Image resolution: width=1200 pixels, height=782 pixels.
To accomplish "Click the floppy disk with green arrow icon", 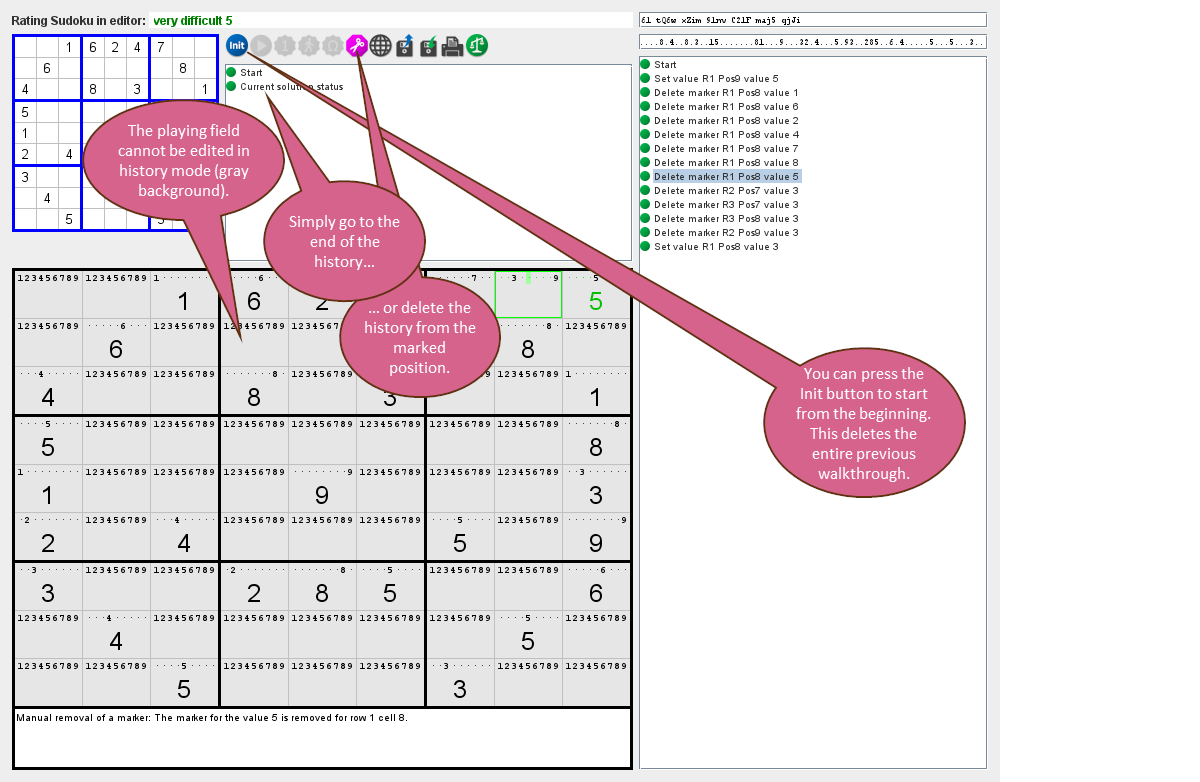I will 429,45.
